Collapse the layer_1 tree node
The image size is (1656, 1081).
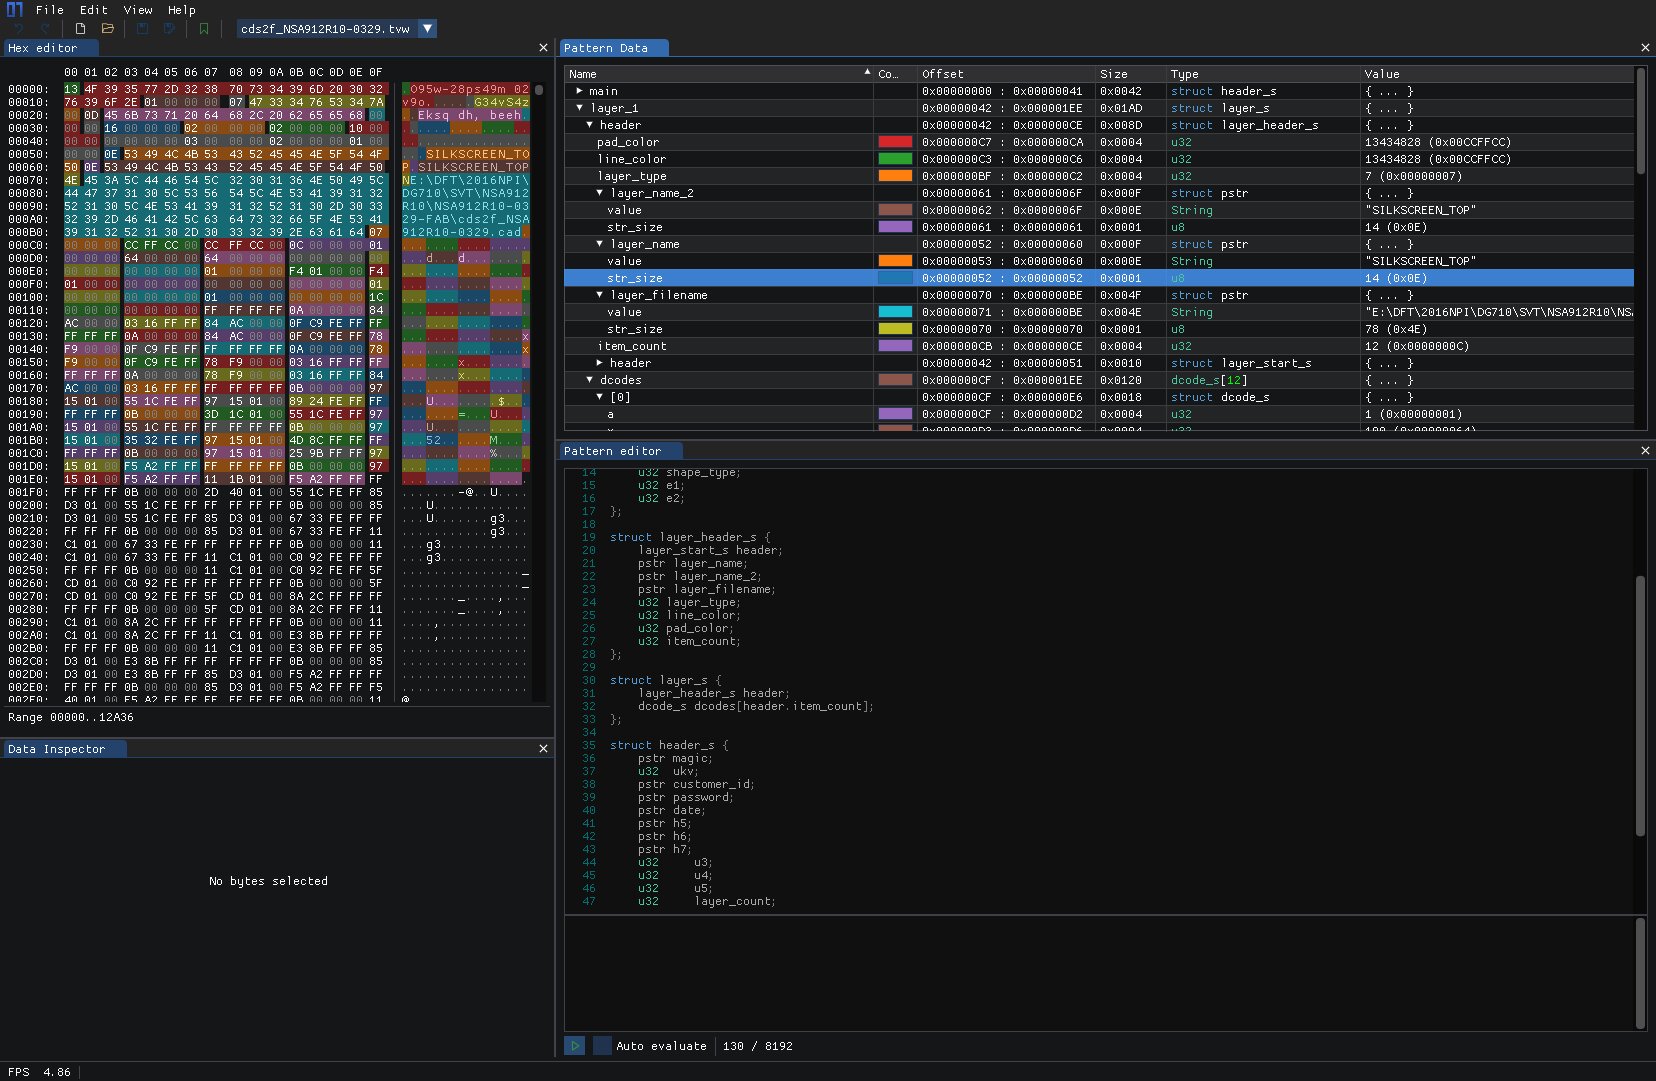coord(580,108)
